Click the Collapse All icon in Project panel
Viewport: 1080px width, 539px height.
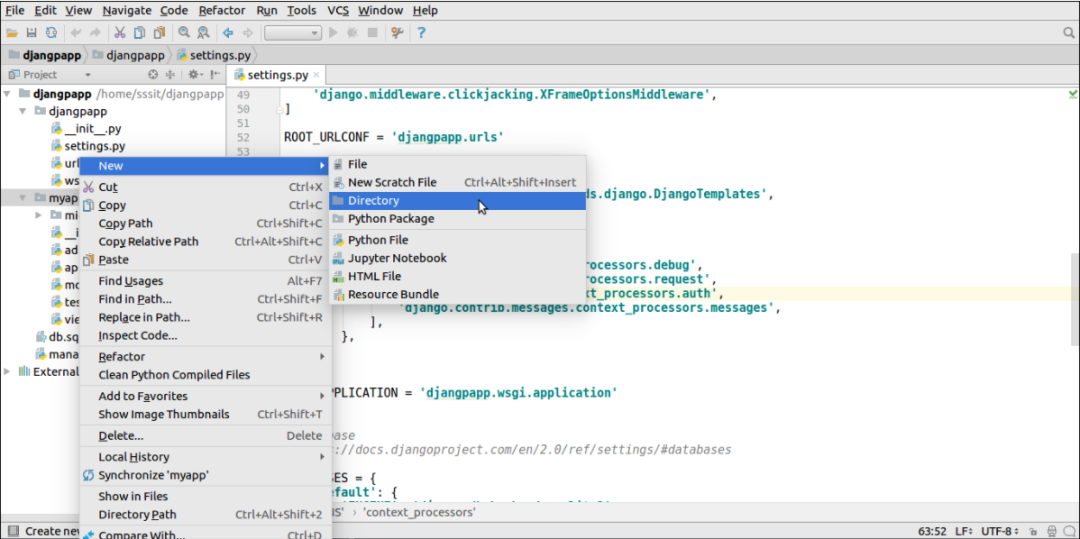point(170,75)
